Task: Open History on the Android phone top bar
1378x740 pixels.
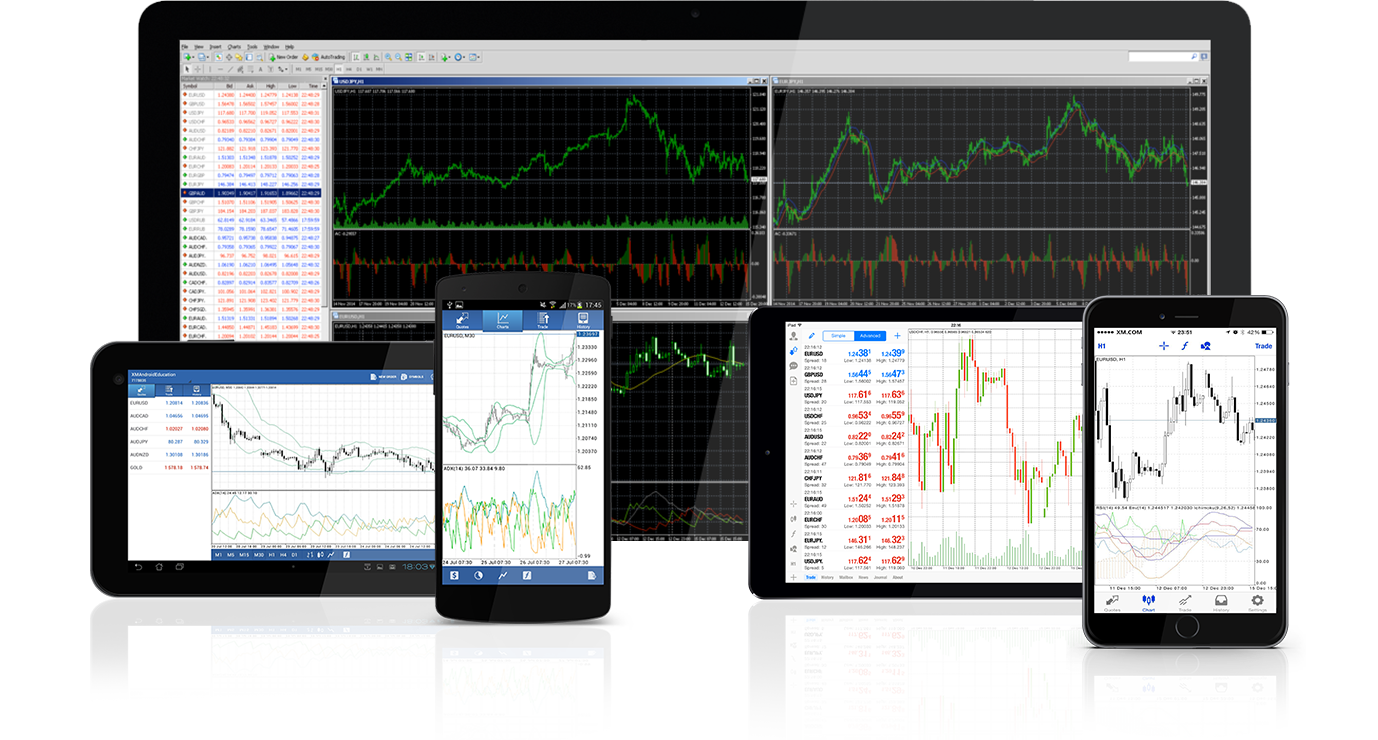Action: point(583,320)
